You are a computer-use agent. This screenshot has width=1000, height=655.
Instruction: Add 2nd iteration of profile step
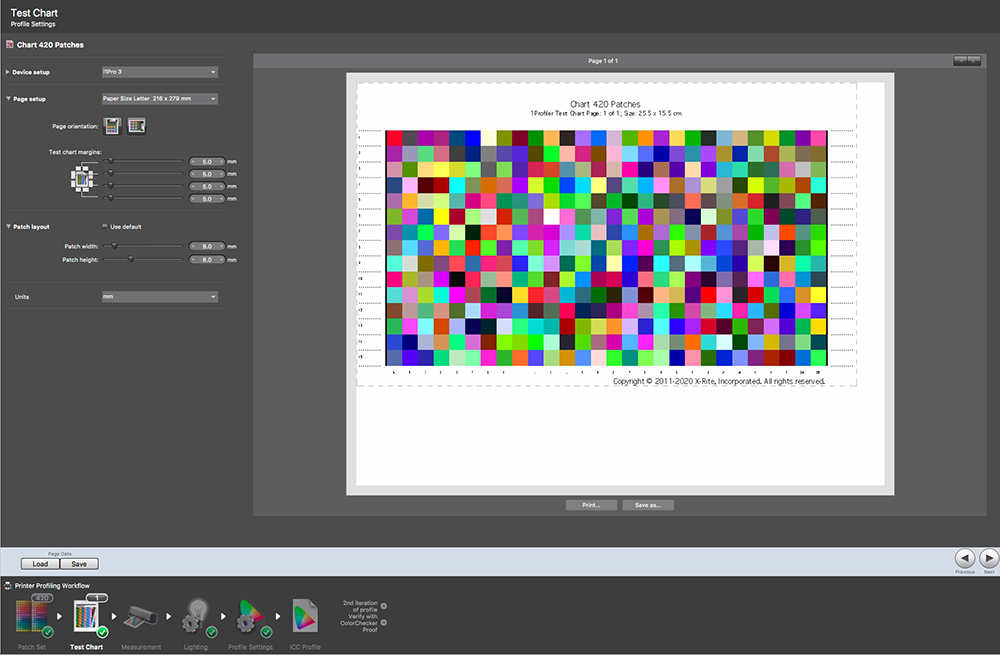pyautogui.click(x=384, y=606)
